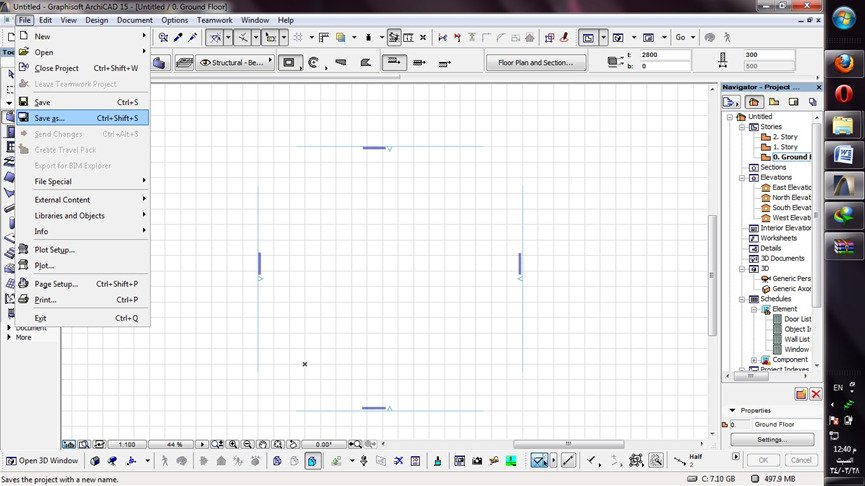Toggle the highlighted snap button in bottom toolbar
Viewport: 865px width, 486px height.
[541, 461]
